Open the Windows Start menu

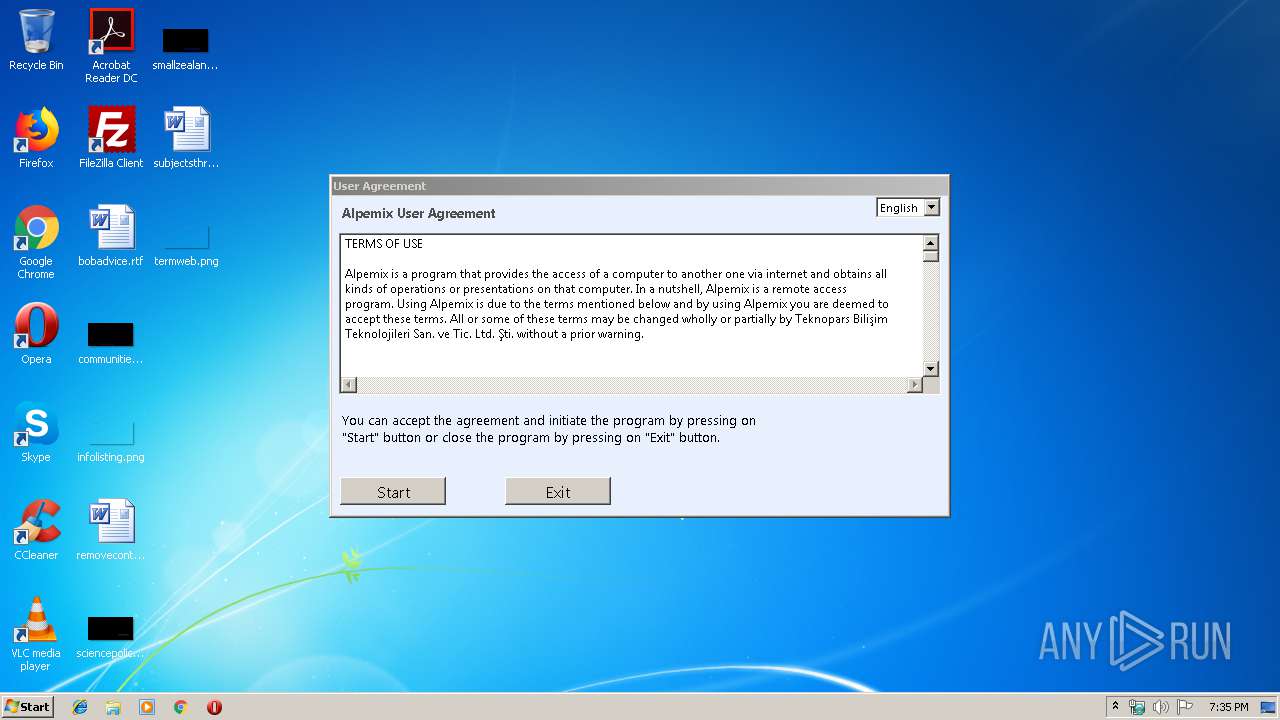(x=27, y=707)
